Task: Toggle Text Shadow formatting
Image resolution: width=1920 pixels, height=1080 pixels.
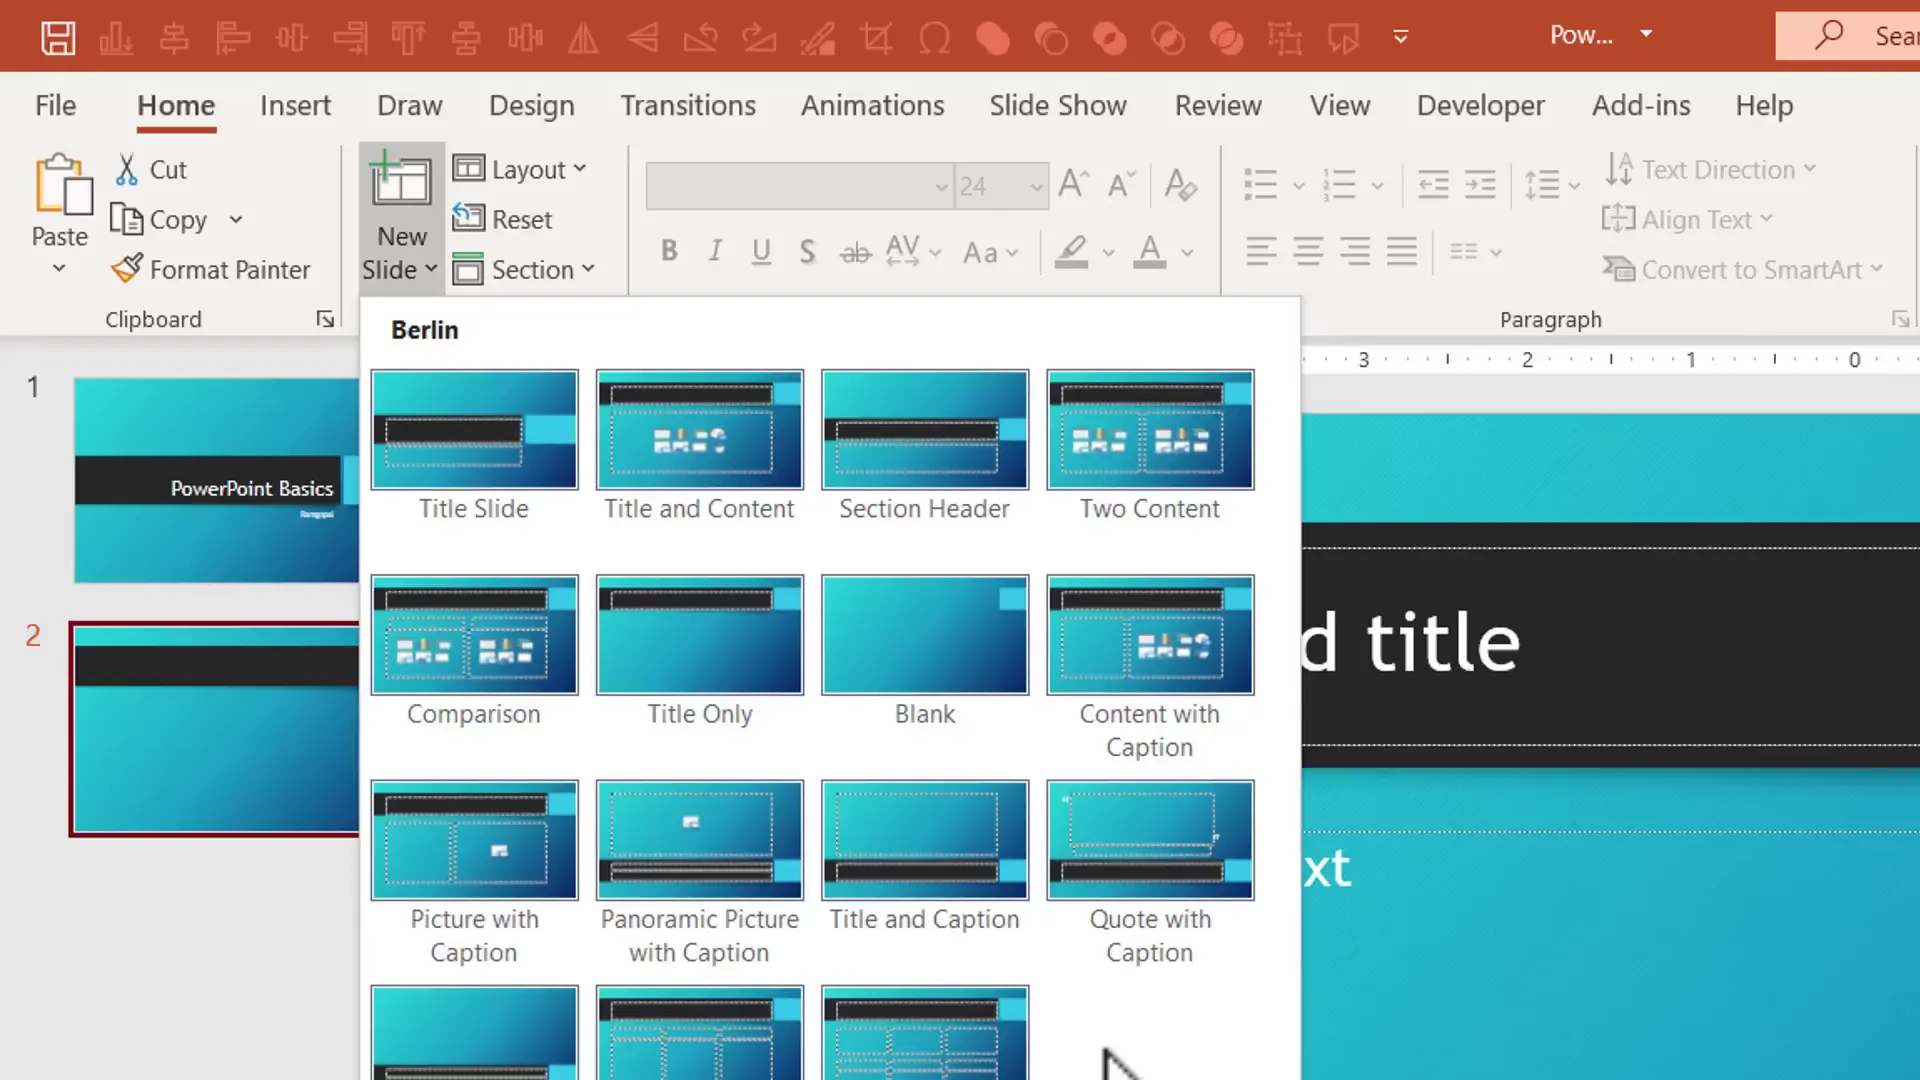Action: [807, 251]
